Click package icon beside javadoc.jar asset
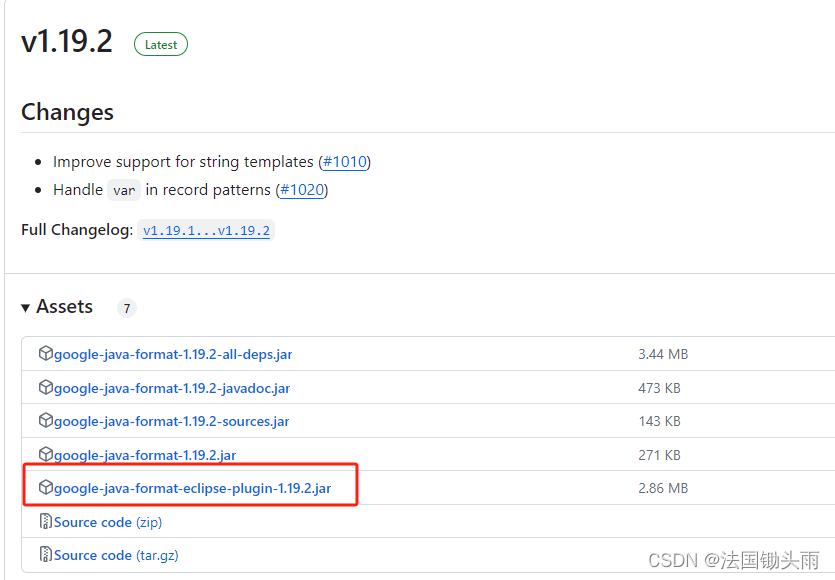This screenshot has height=580, width=835. pyautogui.click(x=46, y=387)
